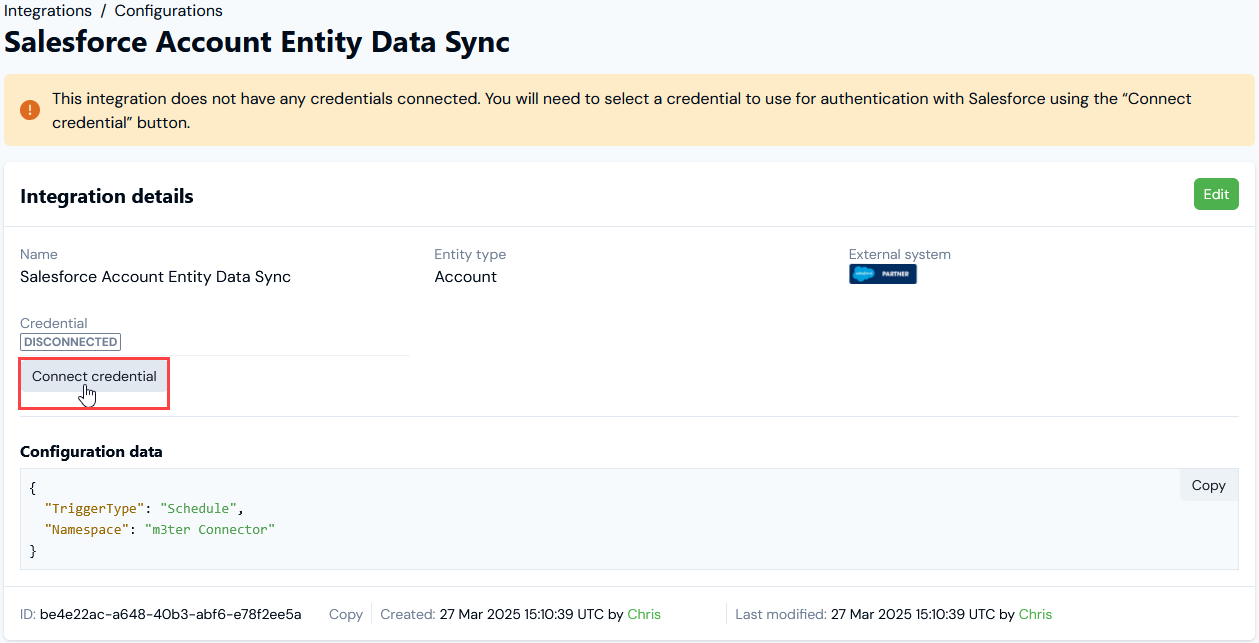Select the page title Salesforce Account Entity Data Sync
1259x643 pixels.
(257, 42)
